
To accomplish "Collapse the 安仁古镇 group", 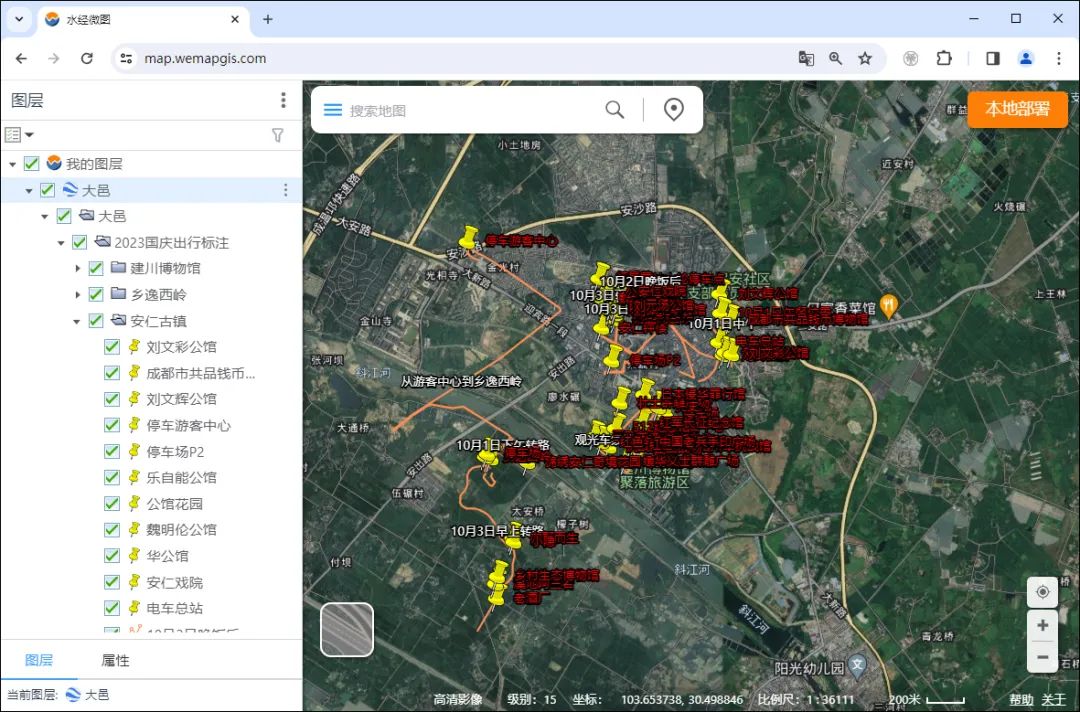I will [78, 321].
